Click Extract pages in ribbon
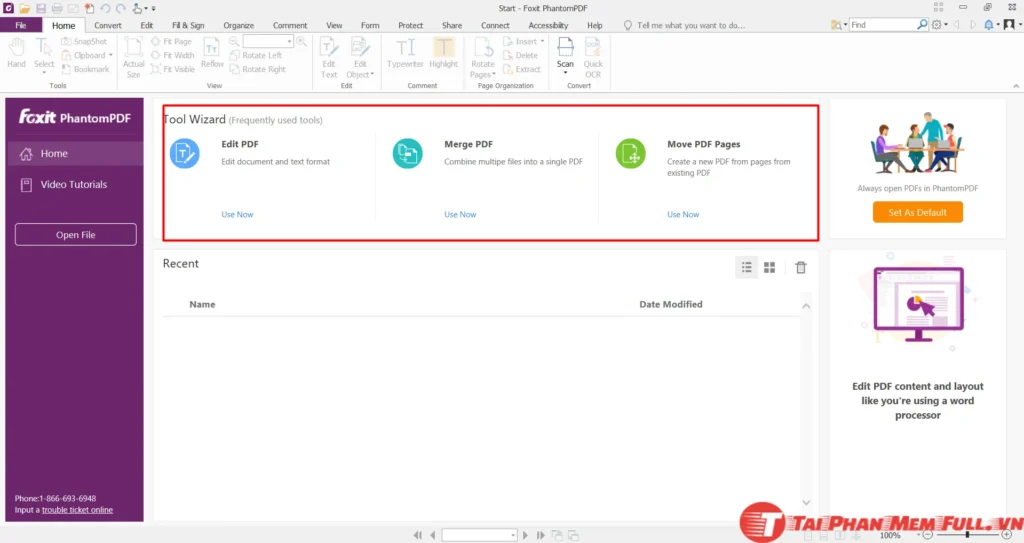 pos(522,69)
